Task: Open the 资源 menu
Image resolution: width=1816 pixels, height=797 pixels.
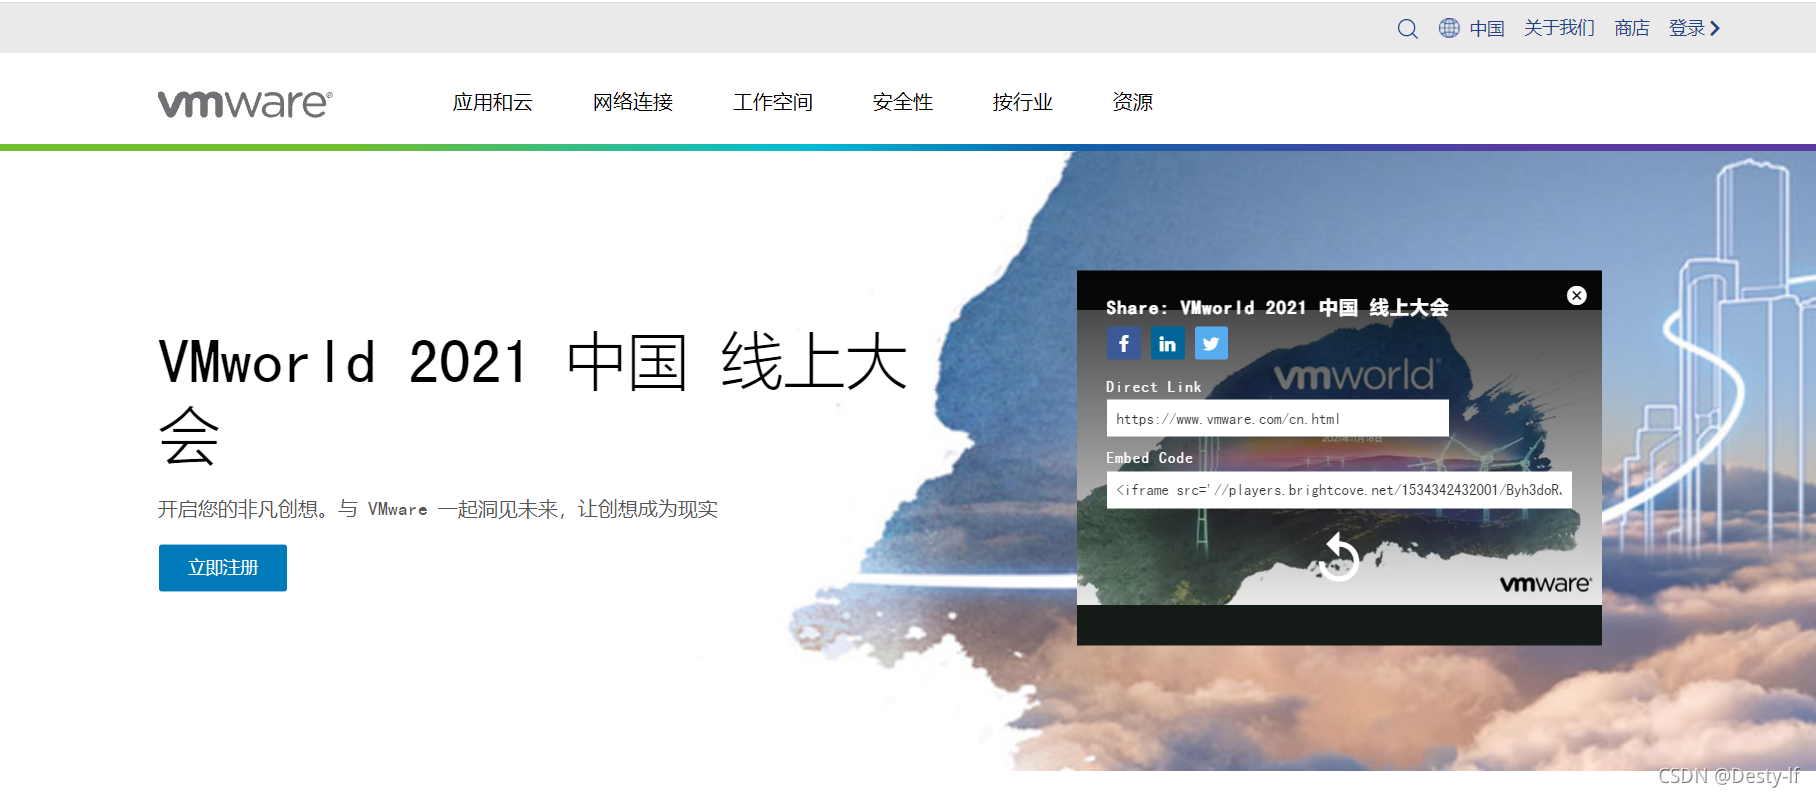Action: pos(1132,102)
